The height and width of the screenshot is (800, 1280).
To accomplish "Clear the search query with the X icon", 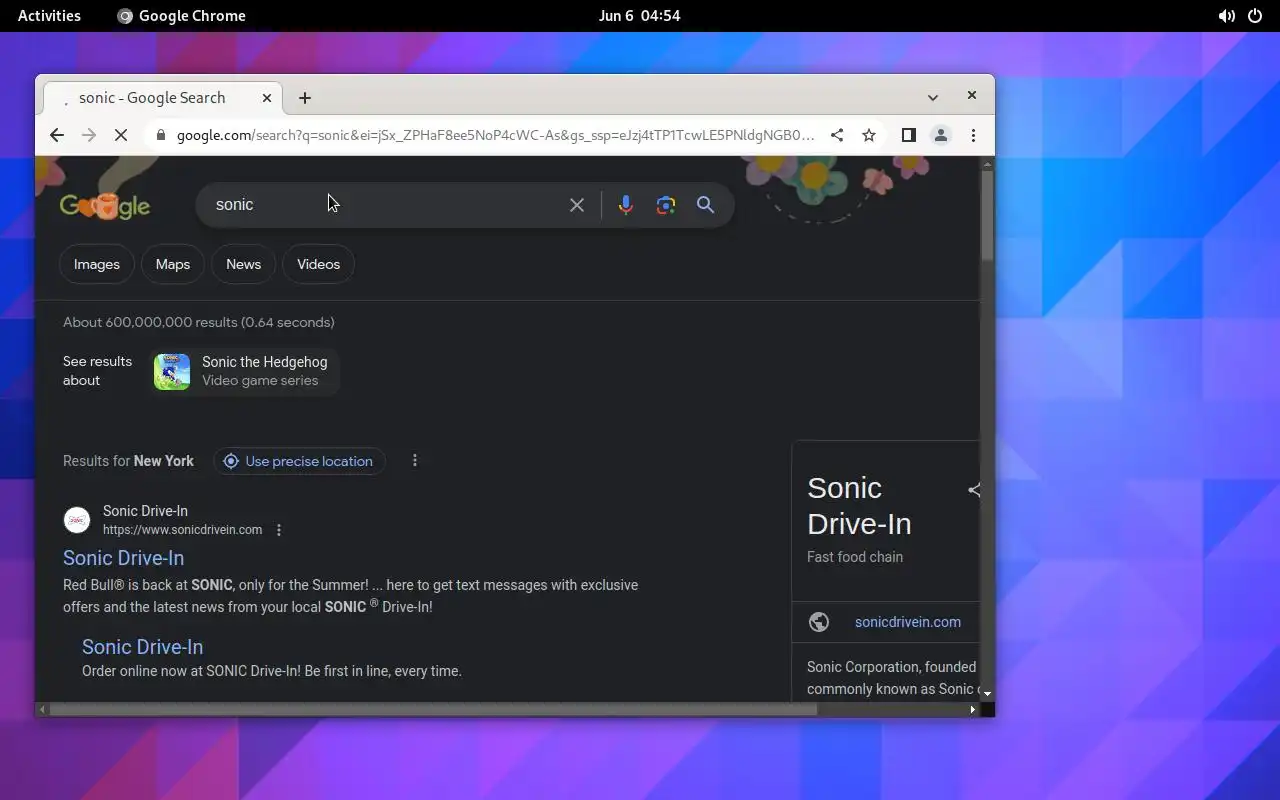I will pyautogui.click(x=577, y=205).
